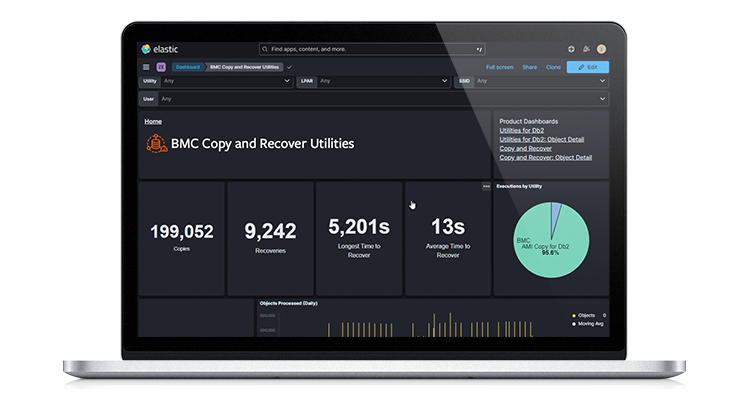Expand the breadcrumb chevron after dashboard title
This screenshot has height=400, width=750.
pyautogui.click(x=289, y=67)
